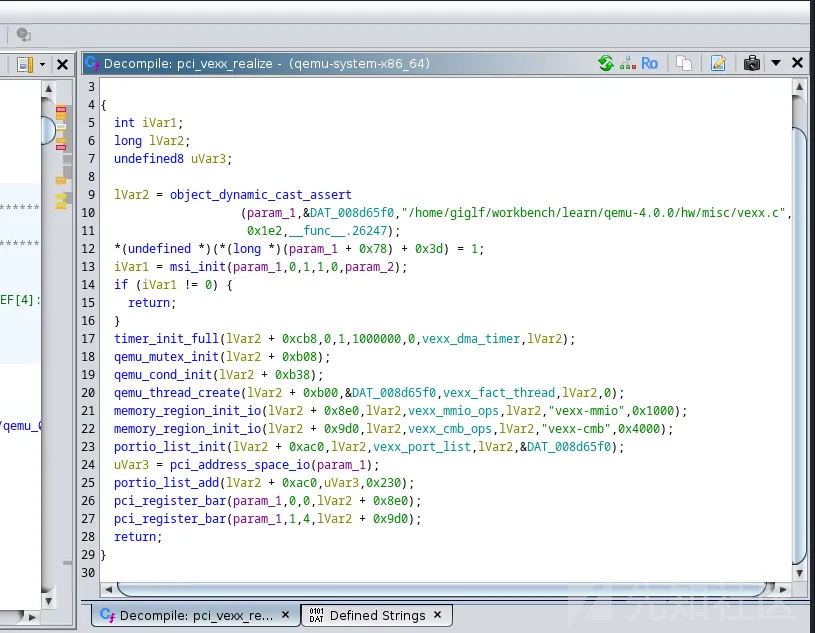815x633 pixels.
Task: Take a snapshot with the camera icon
Action: coord(752,63)
